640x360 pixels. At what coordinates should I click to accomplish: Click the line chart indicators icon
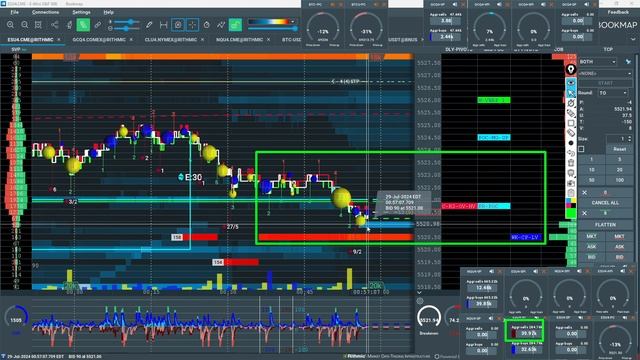coord(221,25)
